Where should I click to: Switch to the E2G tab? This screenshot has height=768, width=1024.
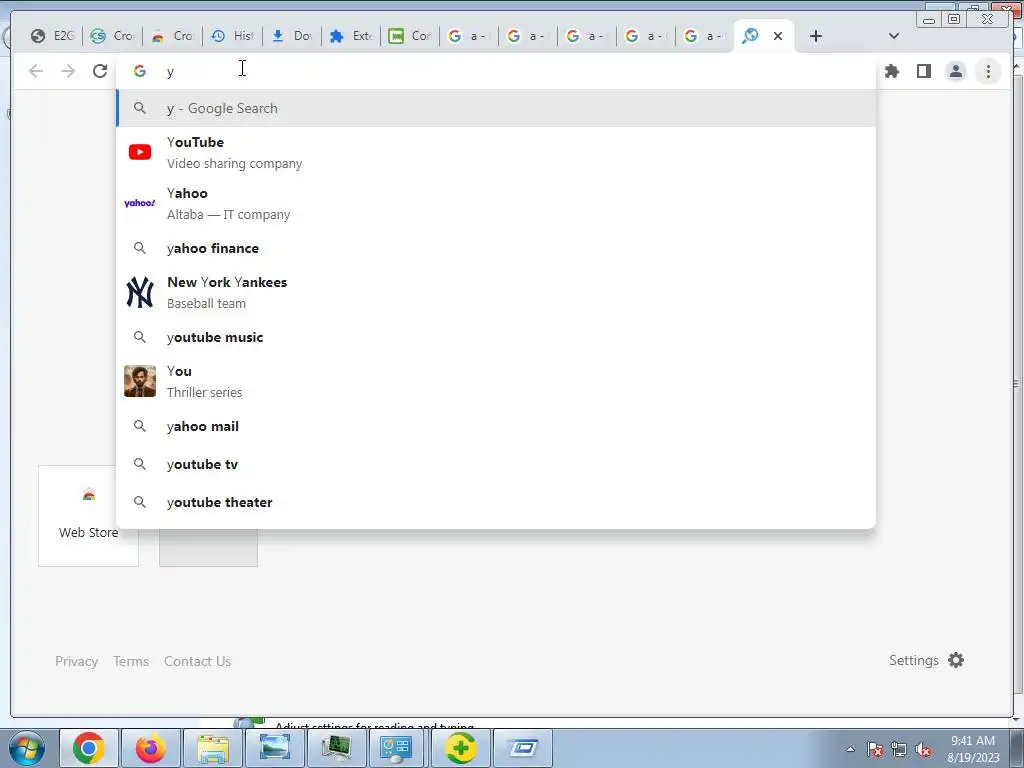tap(52, 36)
